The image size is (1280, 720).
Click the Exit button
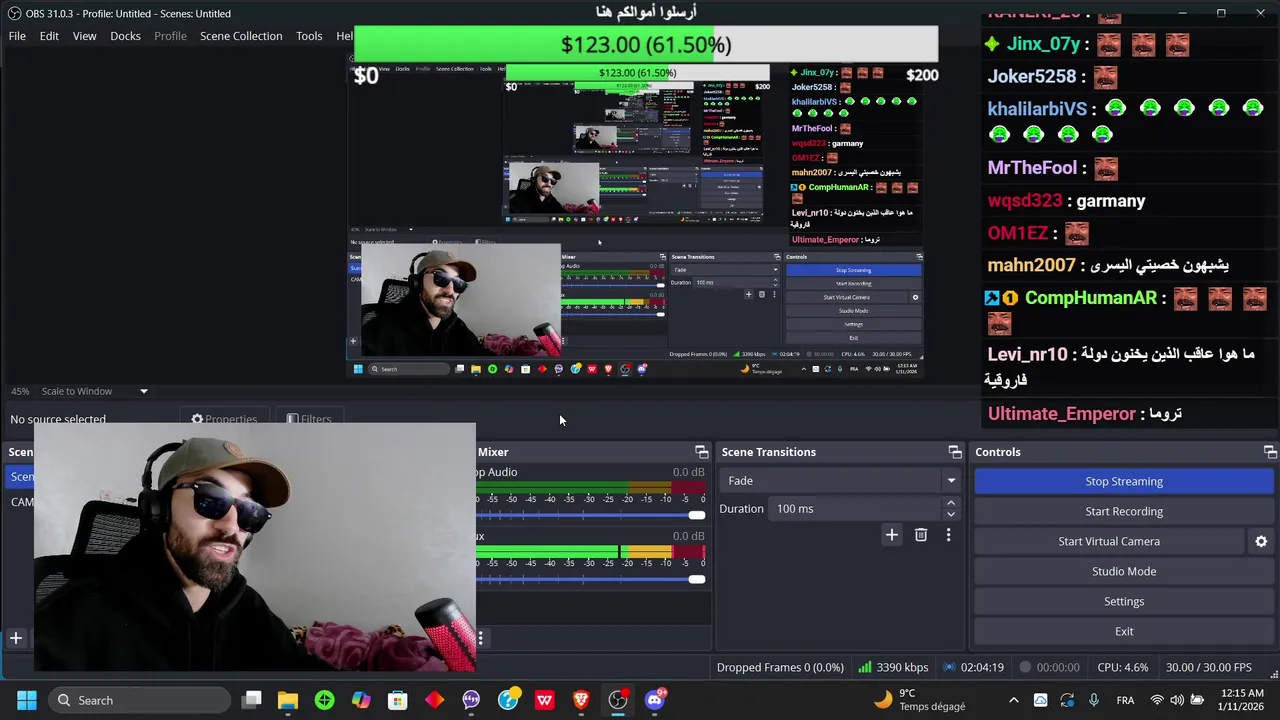(1124, 631)
